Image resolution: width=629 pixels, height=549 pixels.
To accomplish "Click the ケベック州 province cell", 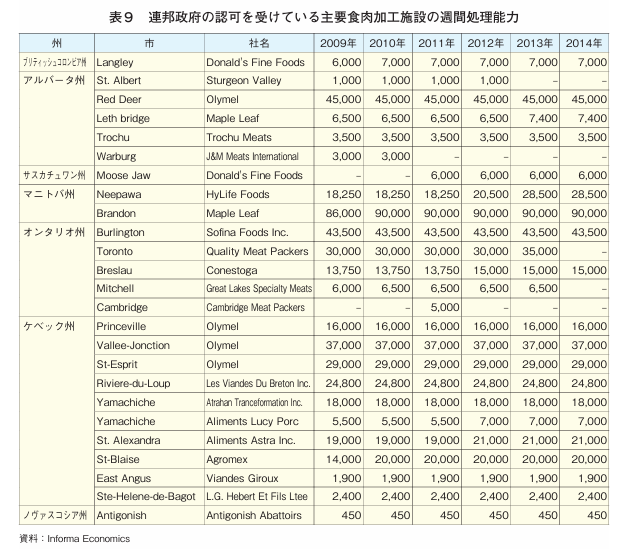I will point(57,411).
